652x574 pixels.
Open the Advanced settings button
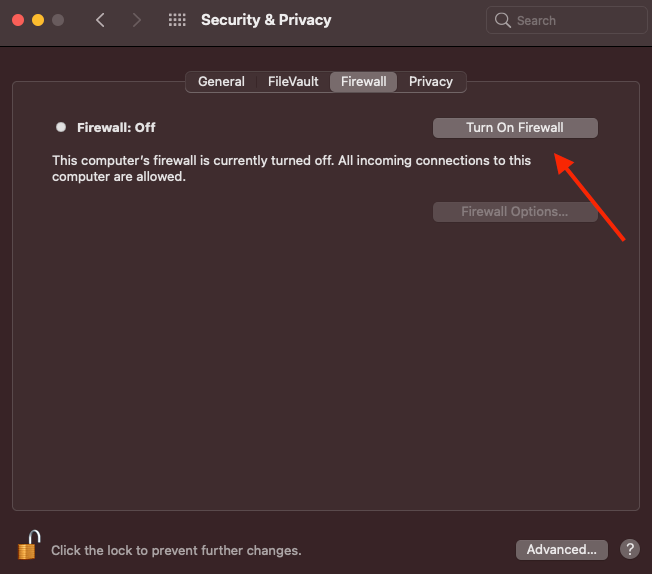pyautogui.click(x=562, y=549)
